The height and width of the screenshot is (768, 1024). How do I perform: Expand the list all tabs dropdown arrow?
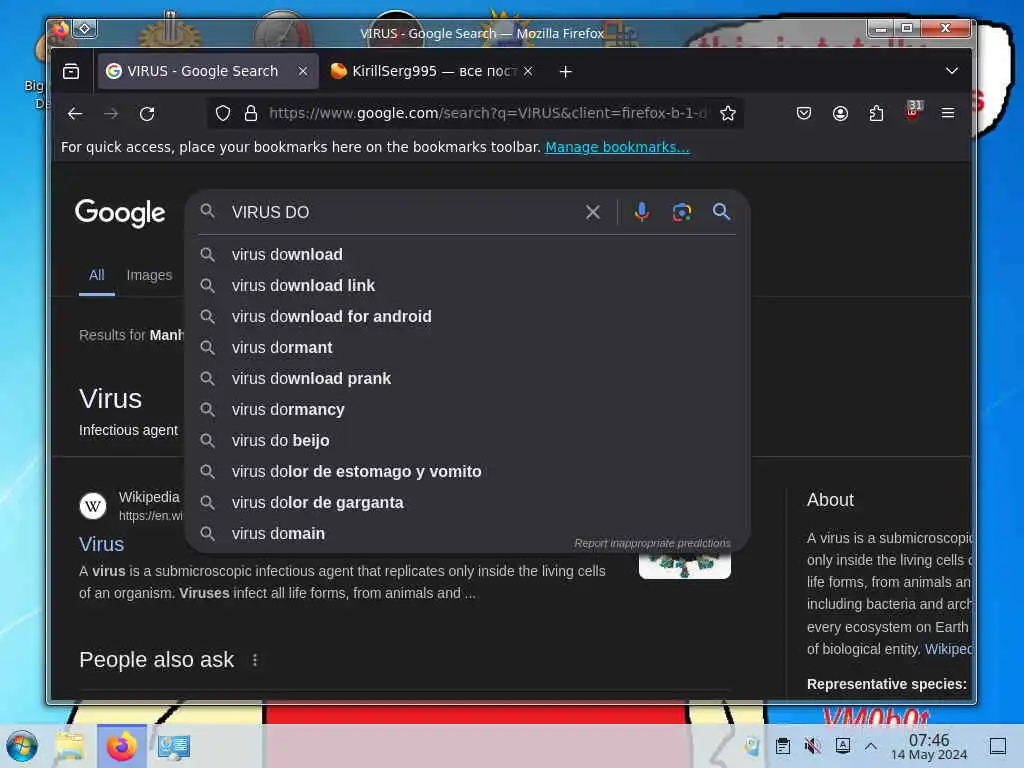pos(952,71)
